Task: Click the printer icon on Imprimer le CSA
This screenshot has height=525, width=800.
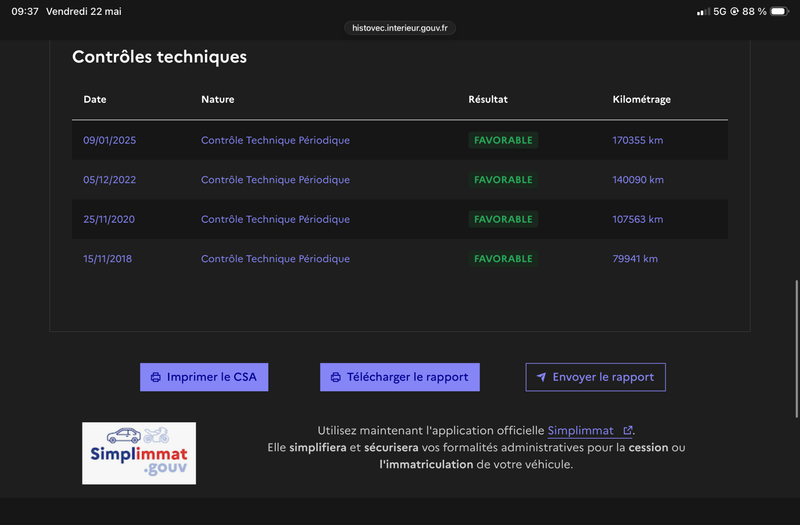Action: [x=156, y=378]
